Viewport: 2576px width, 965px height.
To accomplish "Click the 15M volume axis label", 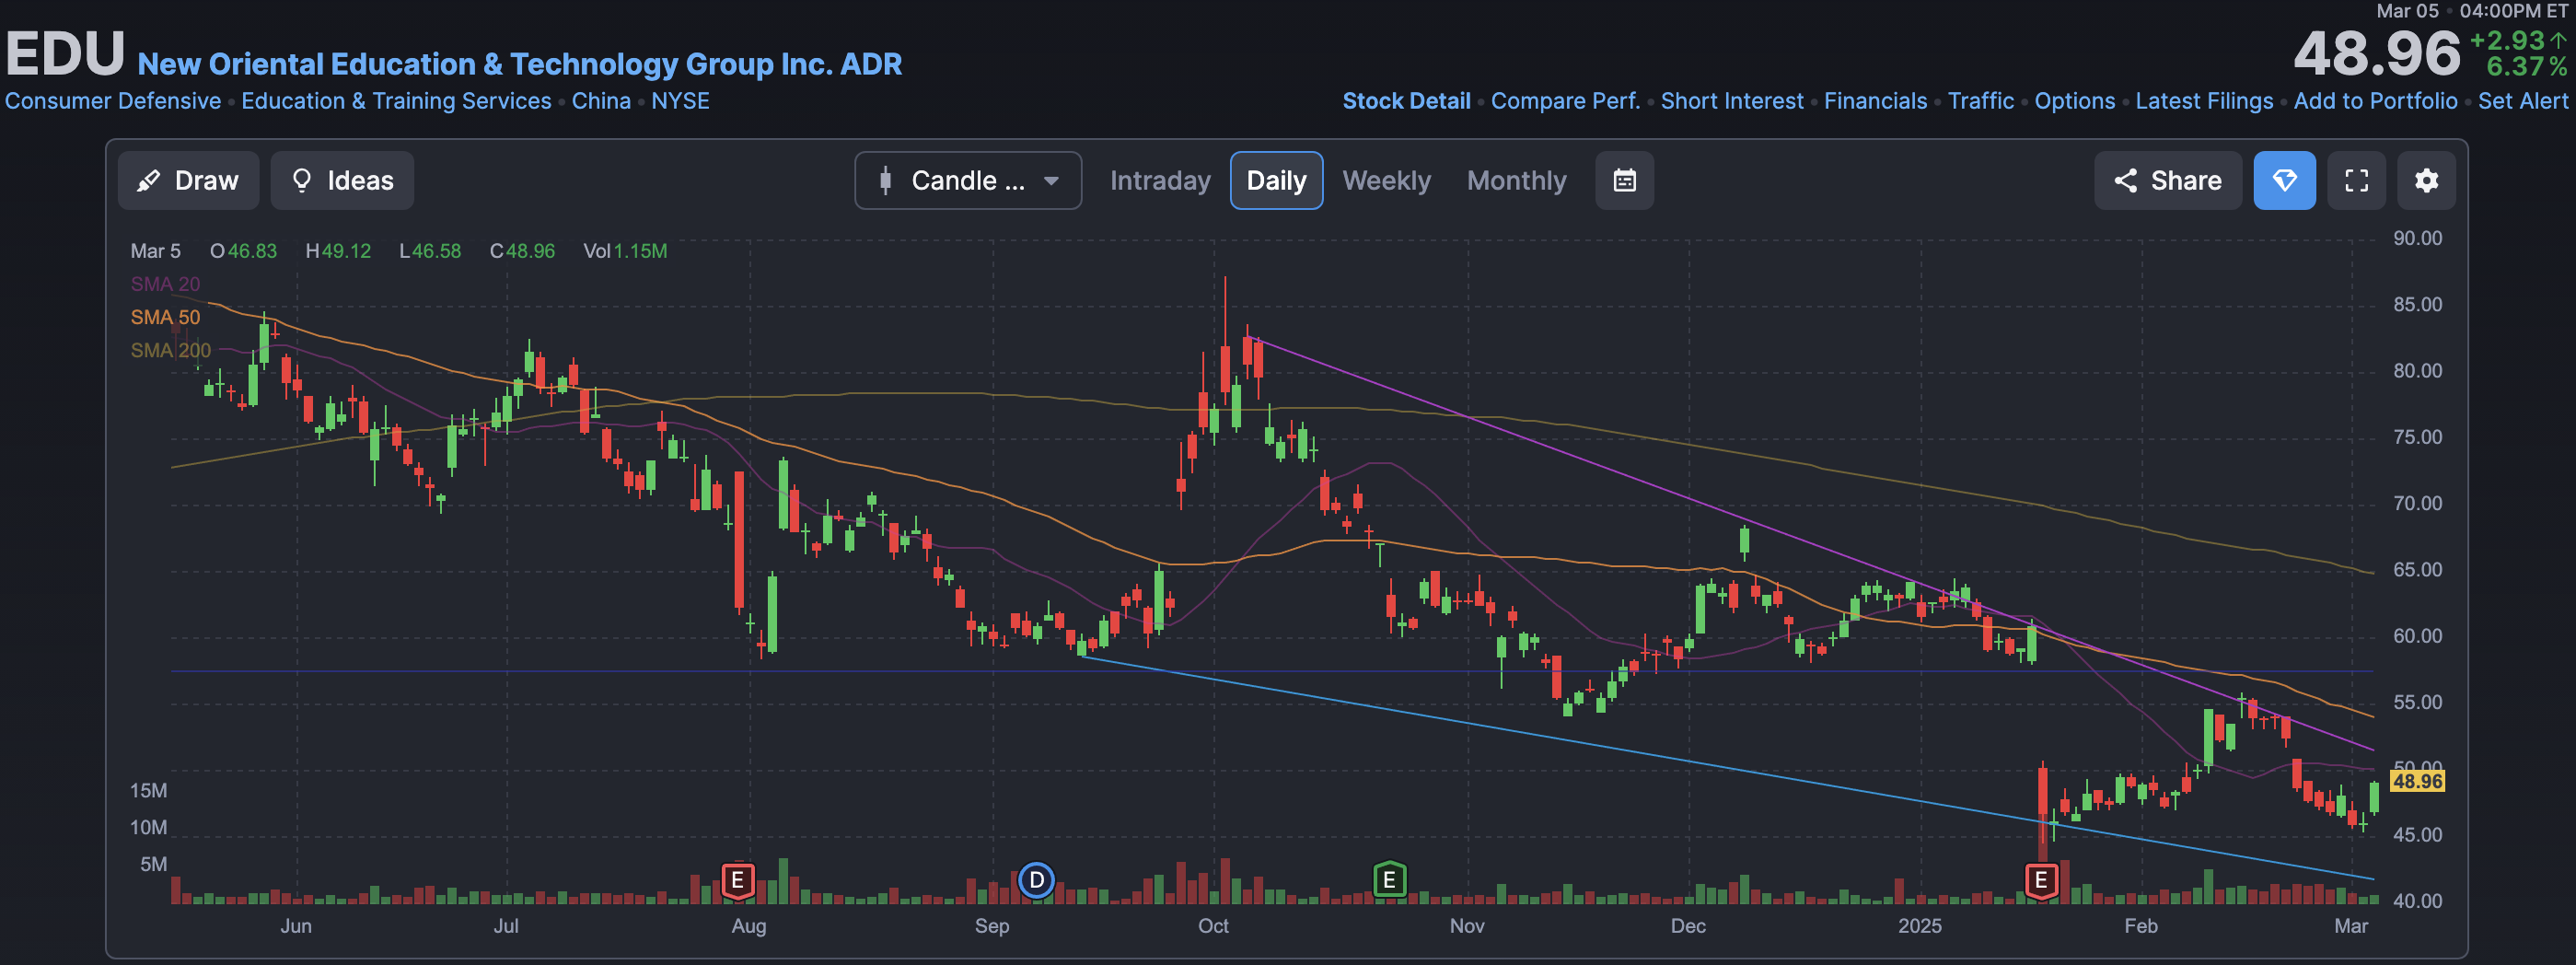I will click(148, 790).
